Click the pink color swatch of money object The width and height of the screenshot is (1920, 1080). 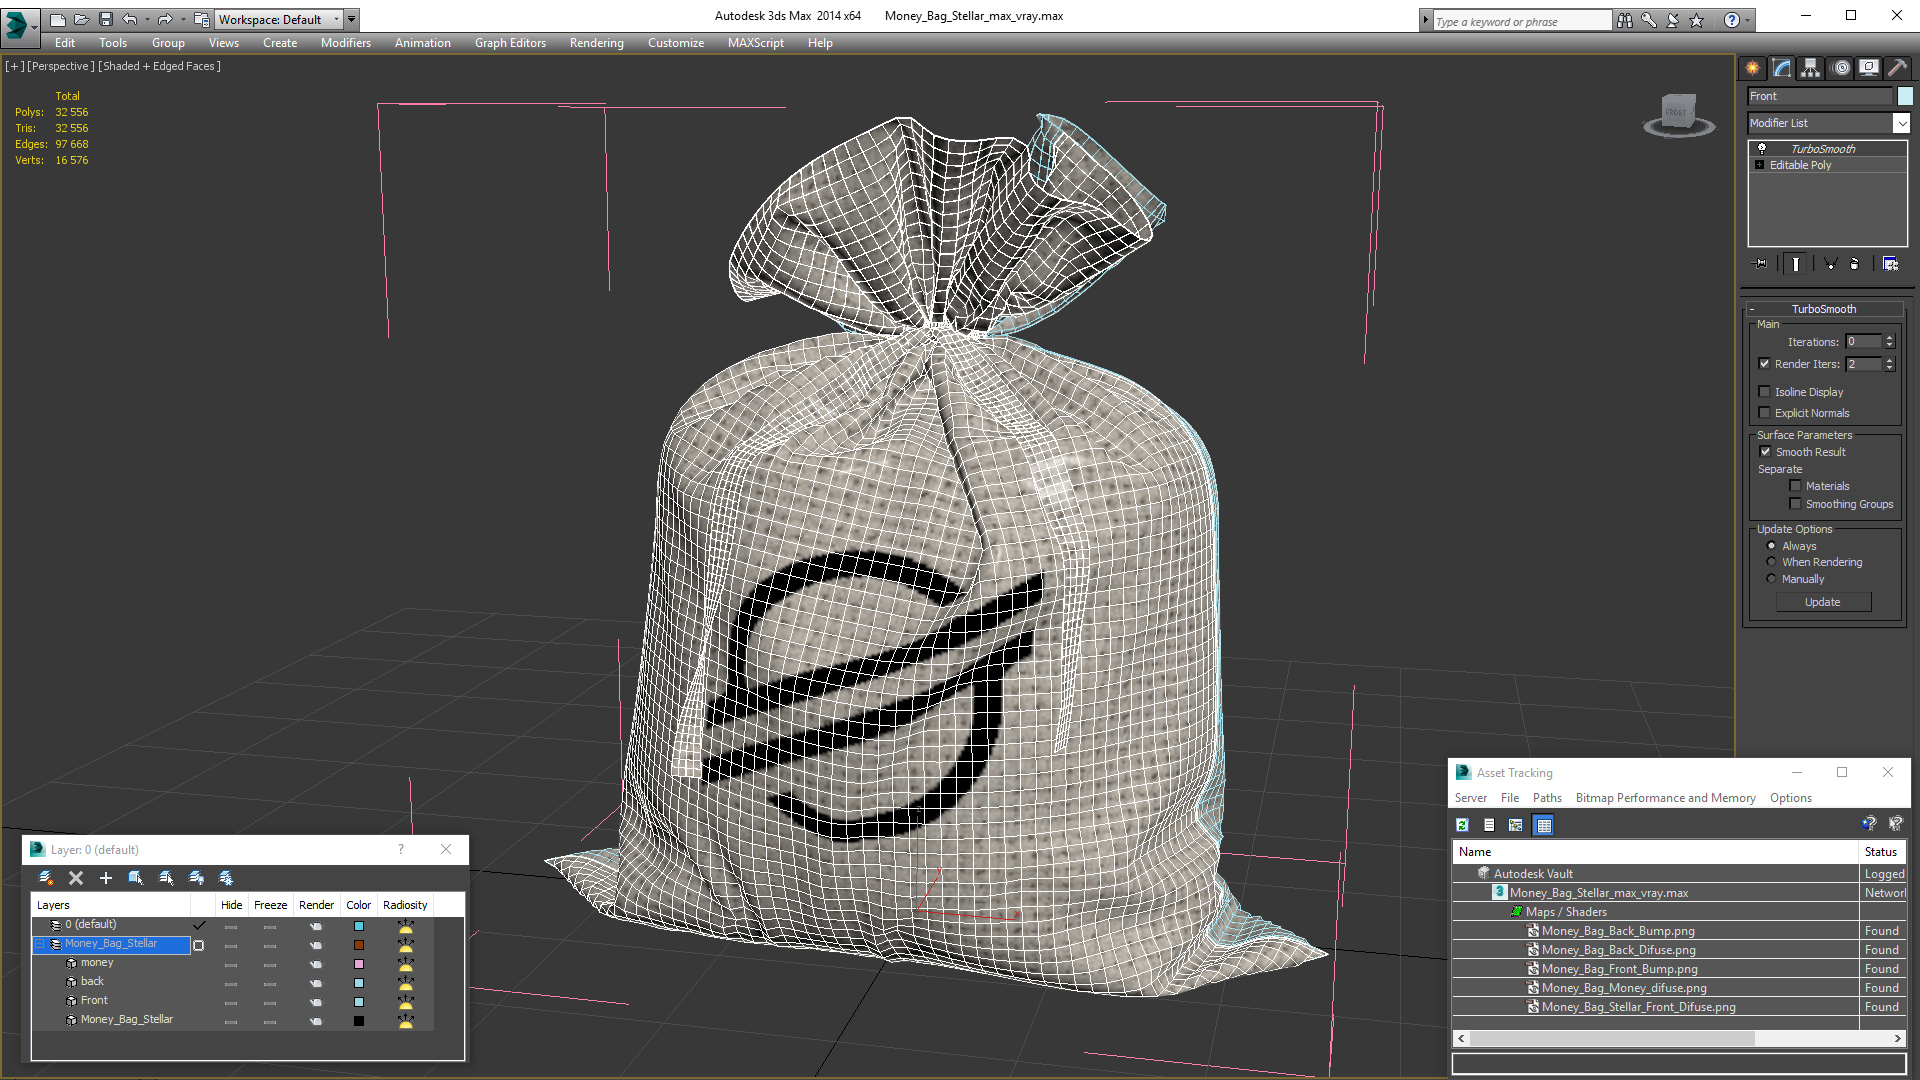coord(359,964)
